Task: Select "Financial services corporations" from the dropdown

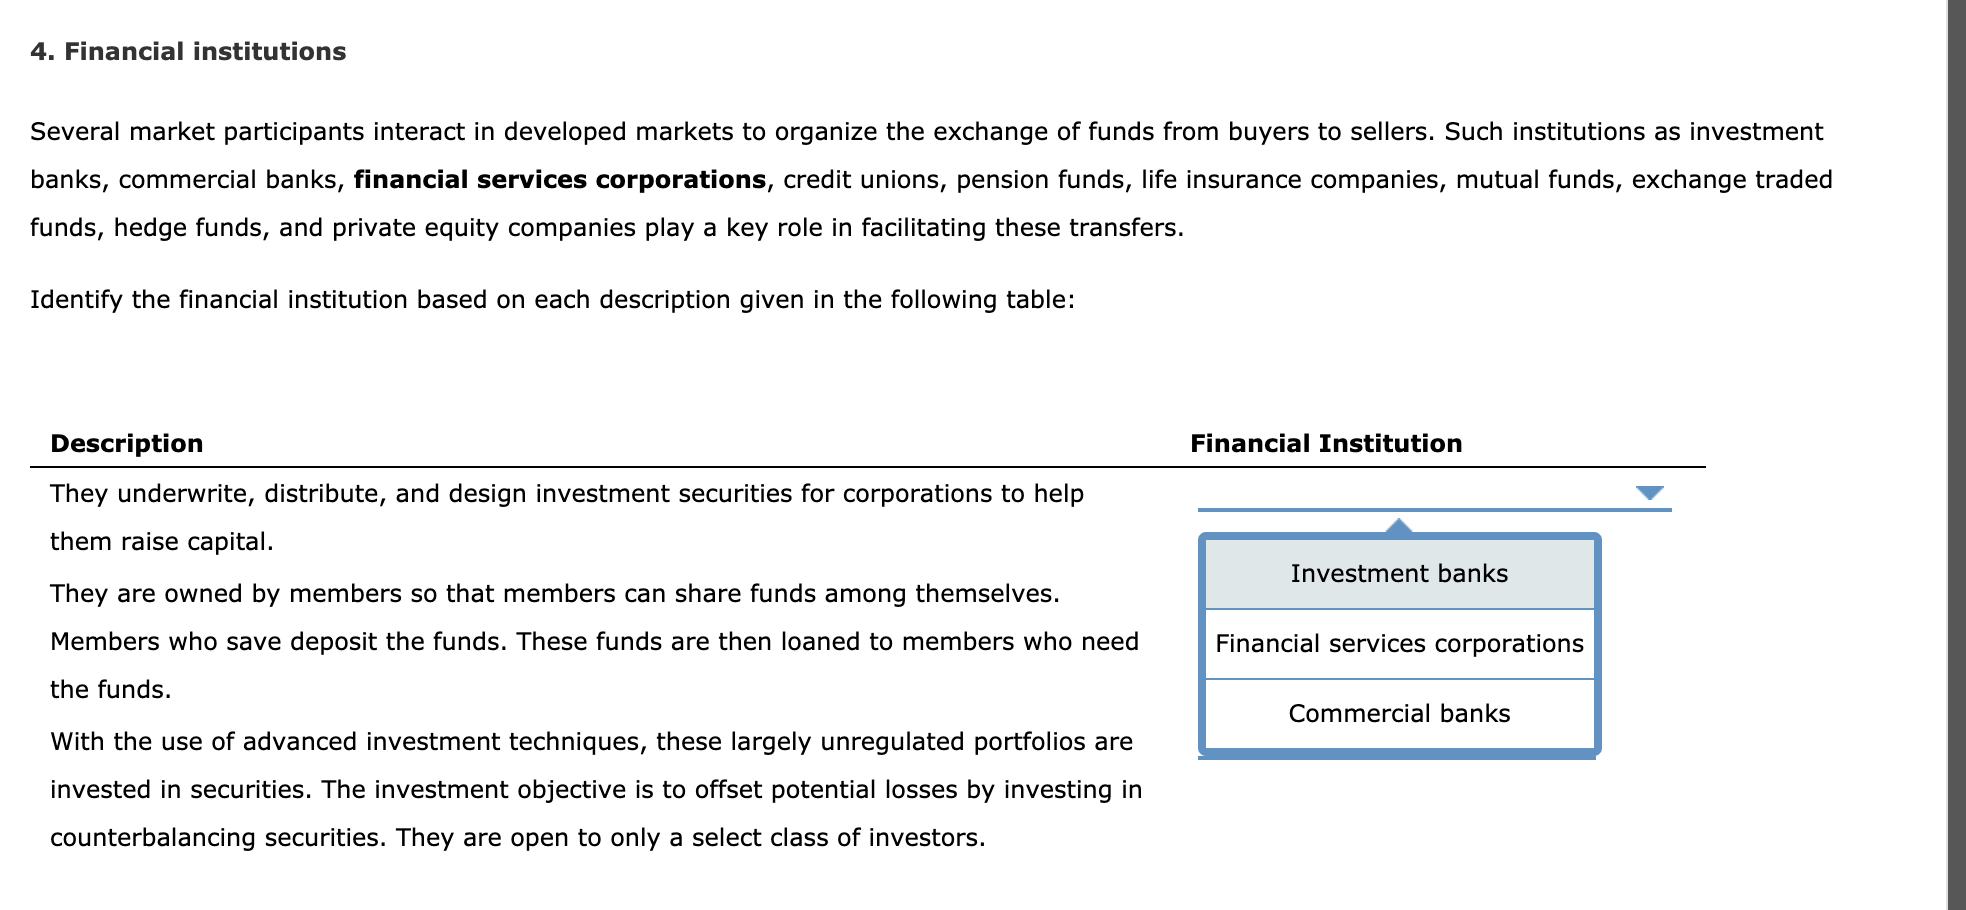Action: click(x=1398, y=644)
